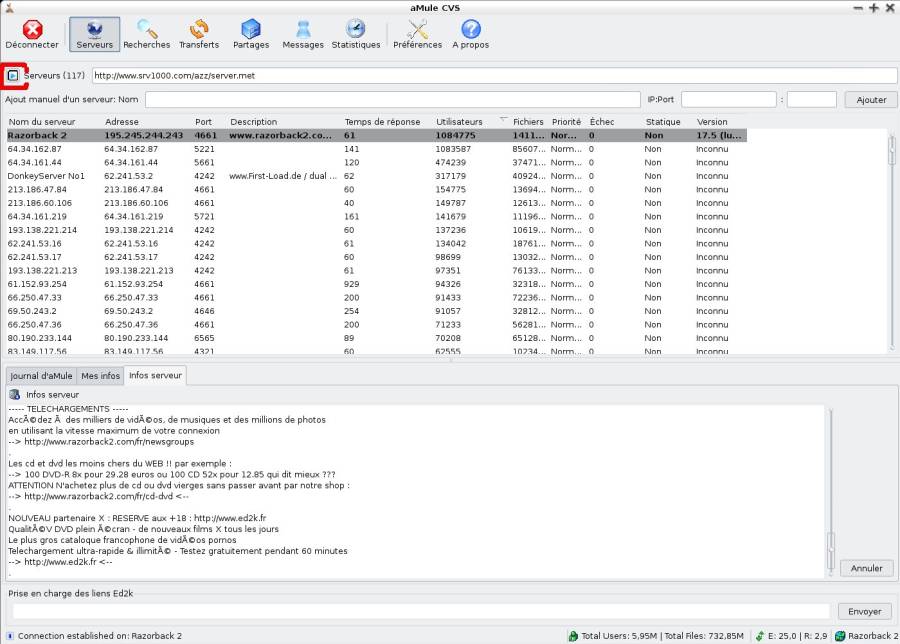Open the Messages window
Image resolution: width=900 pixels, height=644 pixels.
pyautogui.click(x=302, y=34)
